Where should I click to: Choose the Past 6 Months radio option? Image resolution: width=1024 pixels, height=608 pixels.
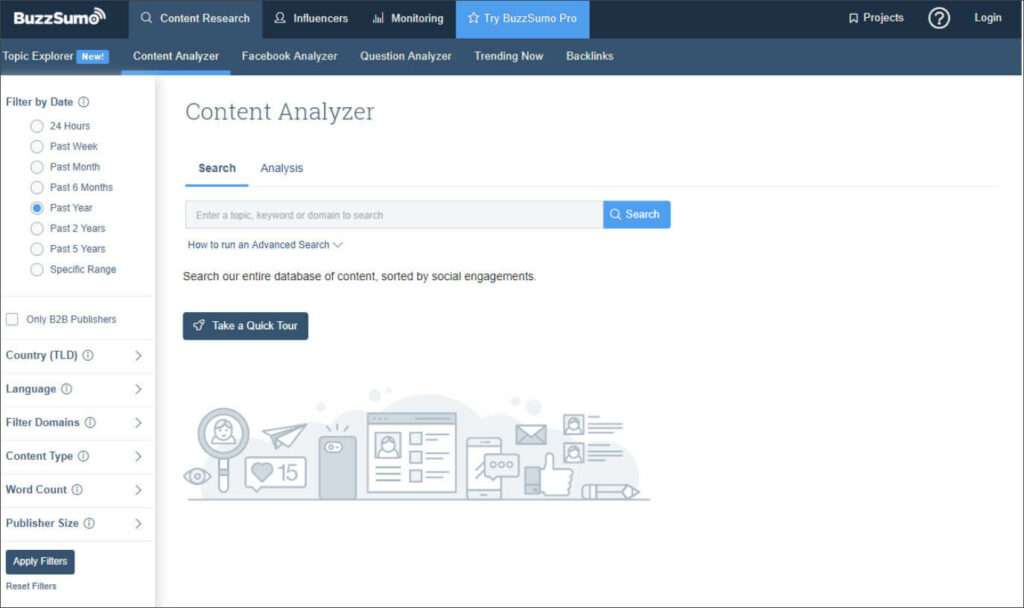pos(37,187)
